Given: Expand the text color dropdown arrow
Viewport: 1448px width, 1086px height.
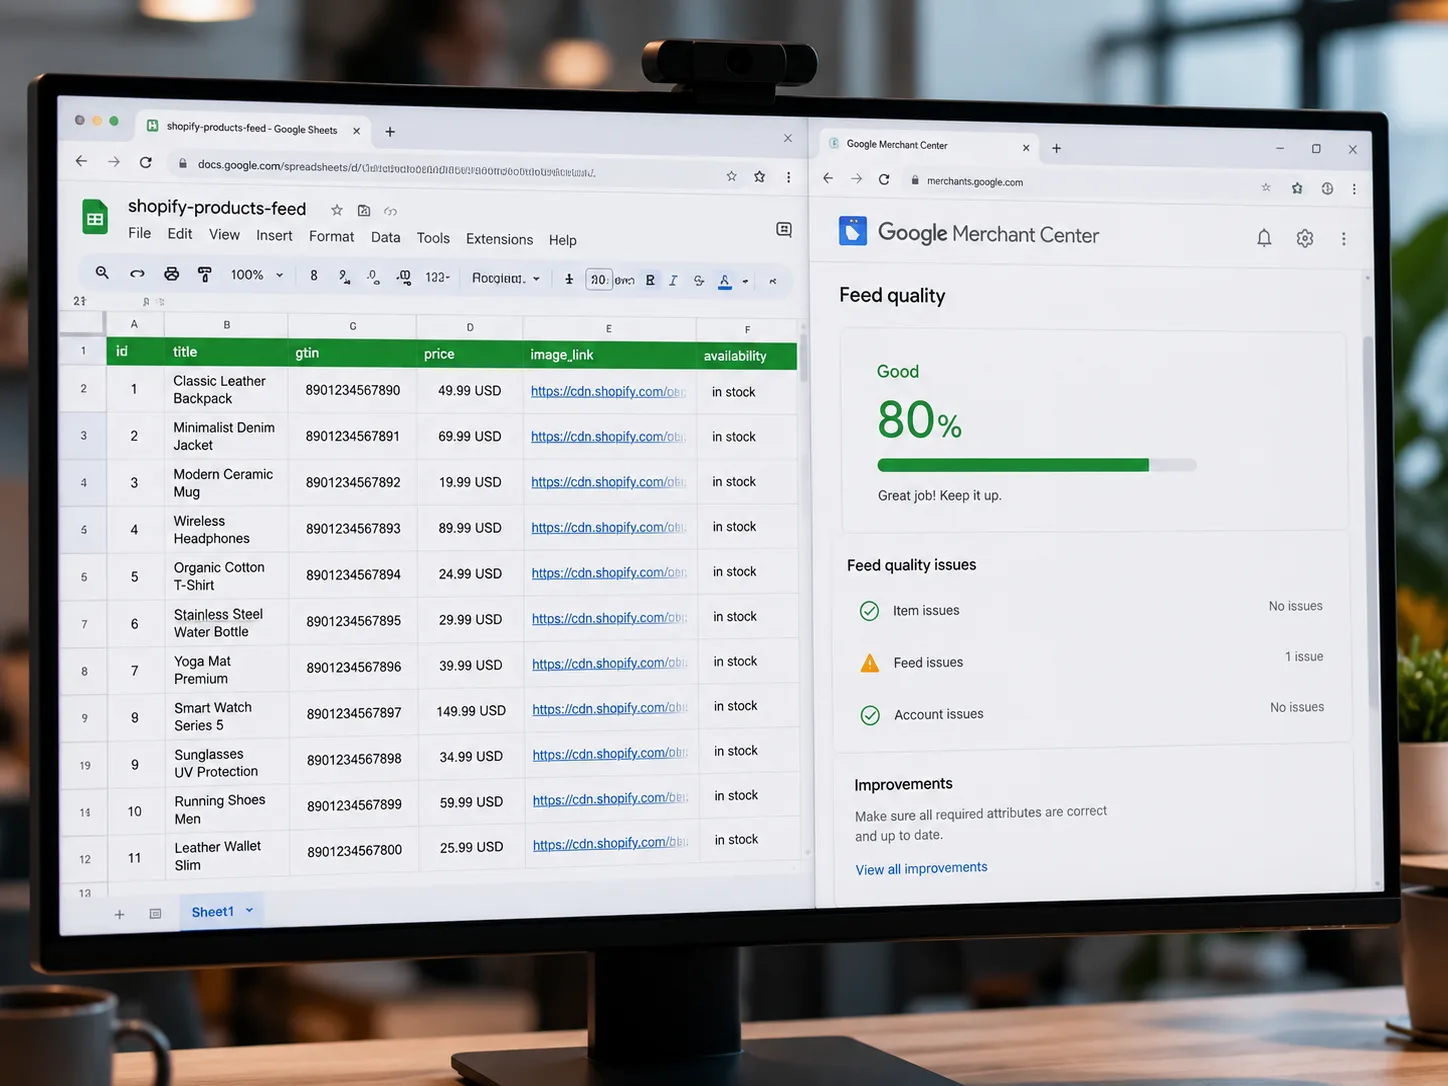Looking at the screenshot, I should 745,282.
